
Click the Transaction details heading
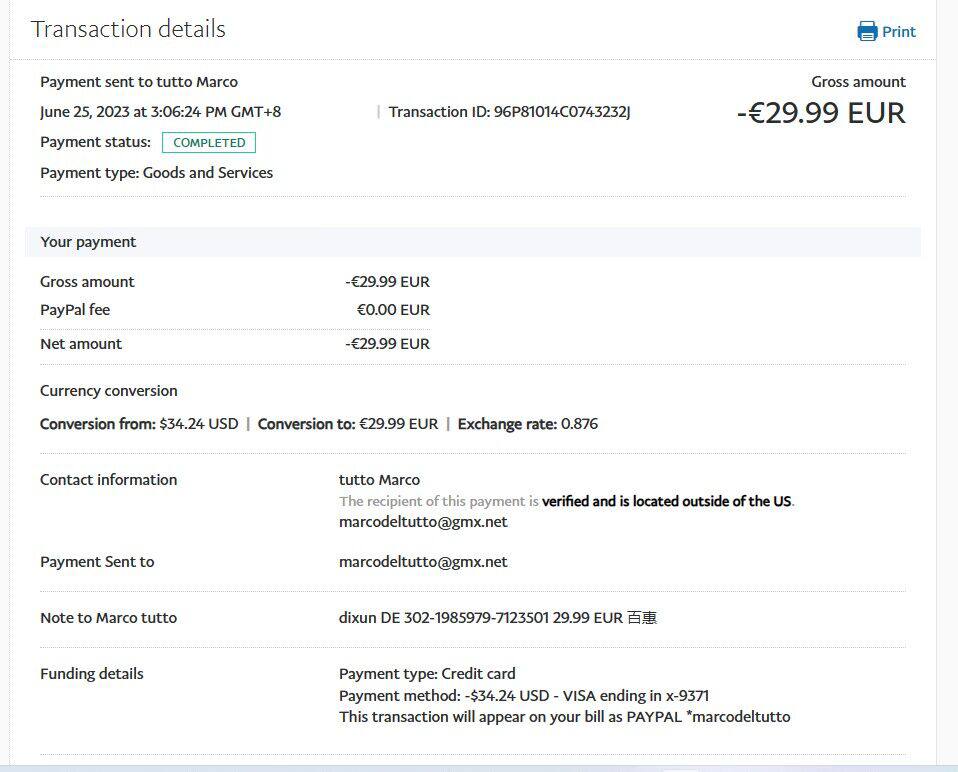click(x=128, y=29)
